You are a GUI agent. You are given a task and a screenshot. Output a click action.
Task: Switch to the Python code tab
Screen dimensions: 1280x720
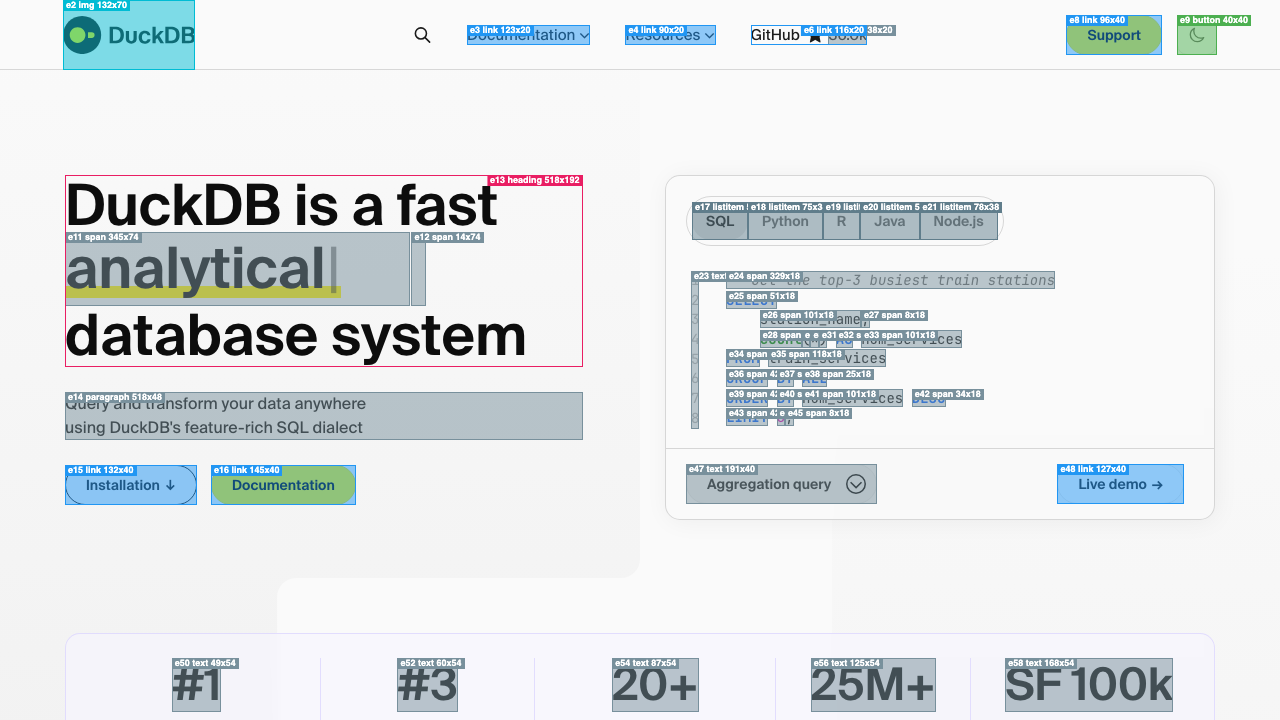[x=785, y=222]
